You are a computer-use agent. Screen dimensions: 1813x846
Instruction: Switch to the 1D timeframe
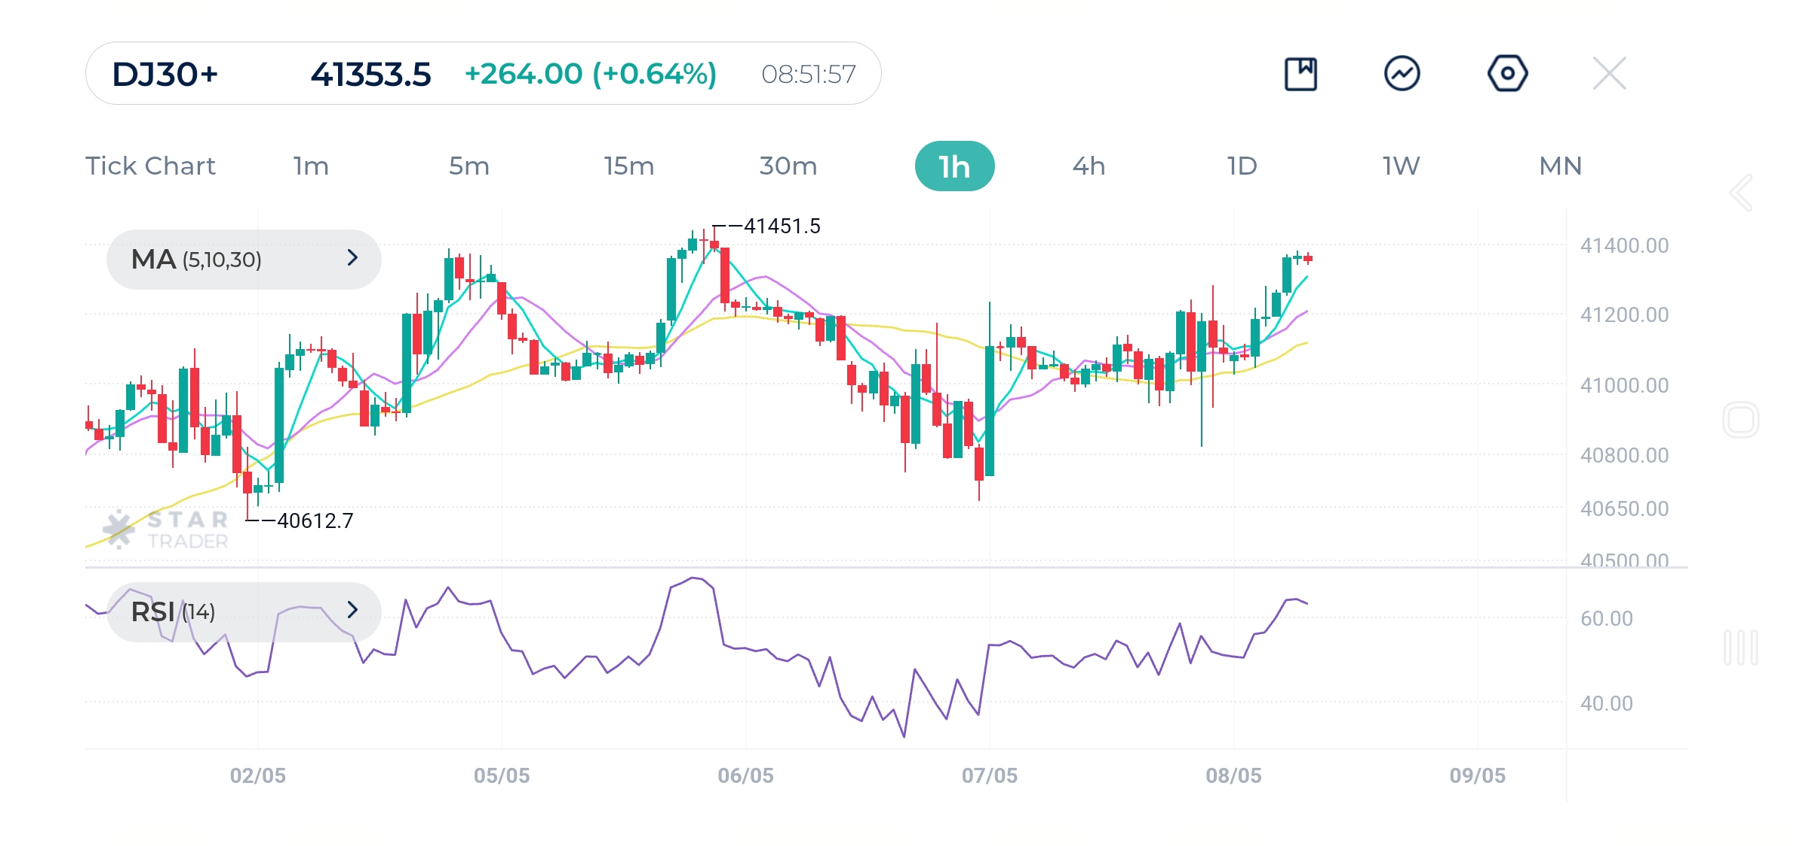[1242, 166]
